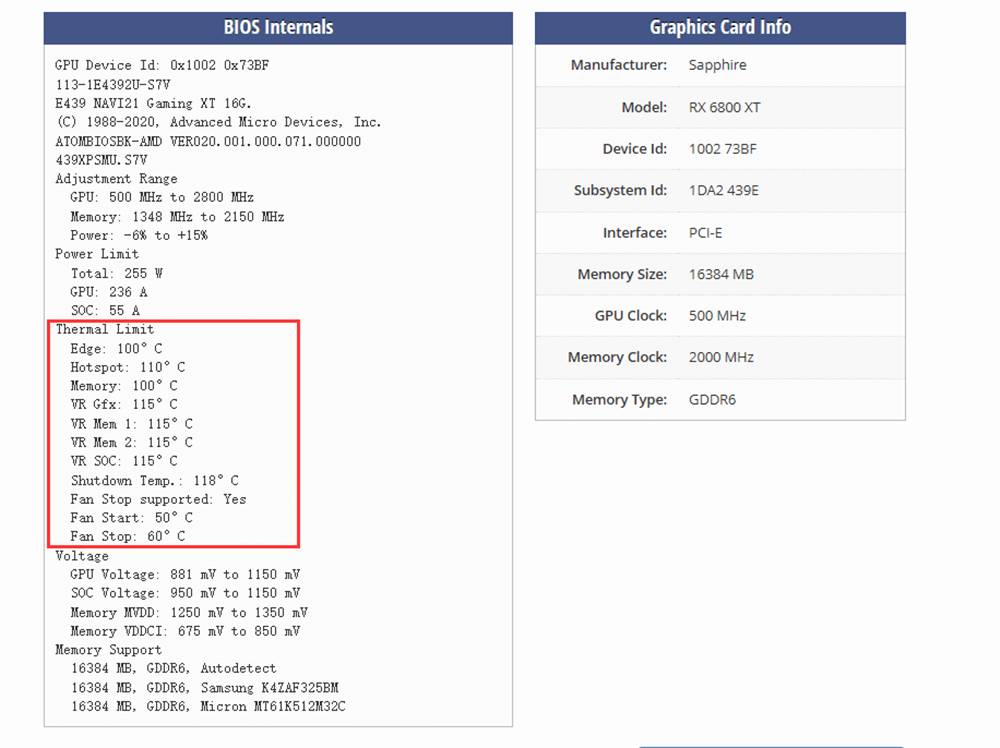Click the Fan Stop supported: Yes line

tap(158, 499)
